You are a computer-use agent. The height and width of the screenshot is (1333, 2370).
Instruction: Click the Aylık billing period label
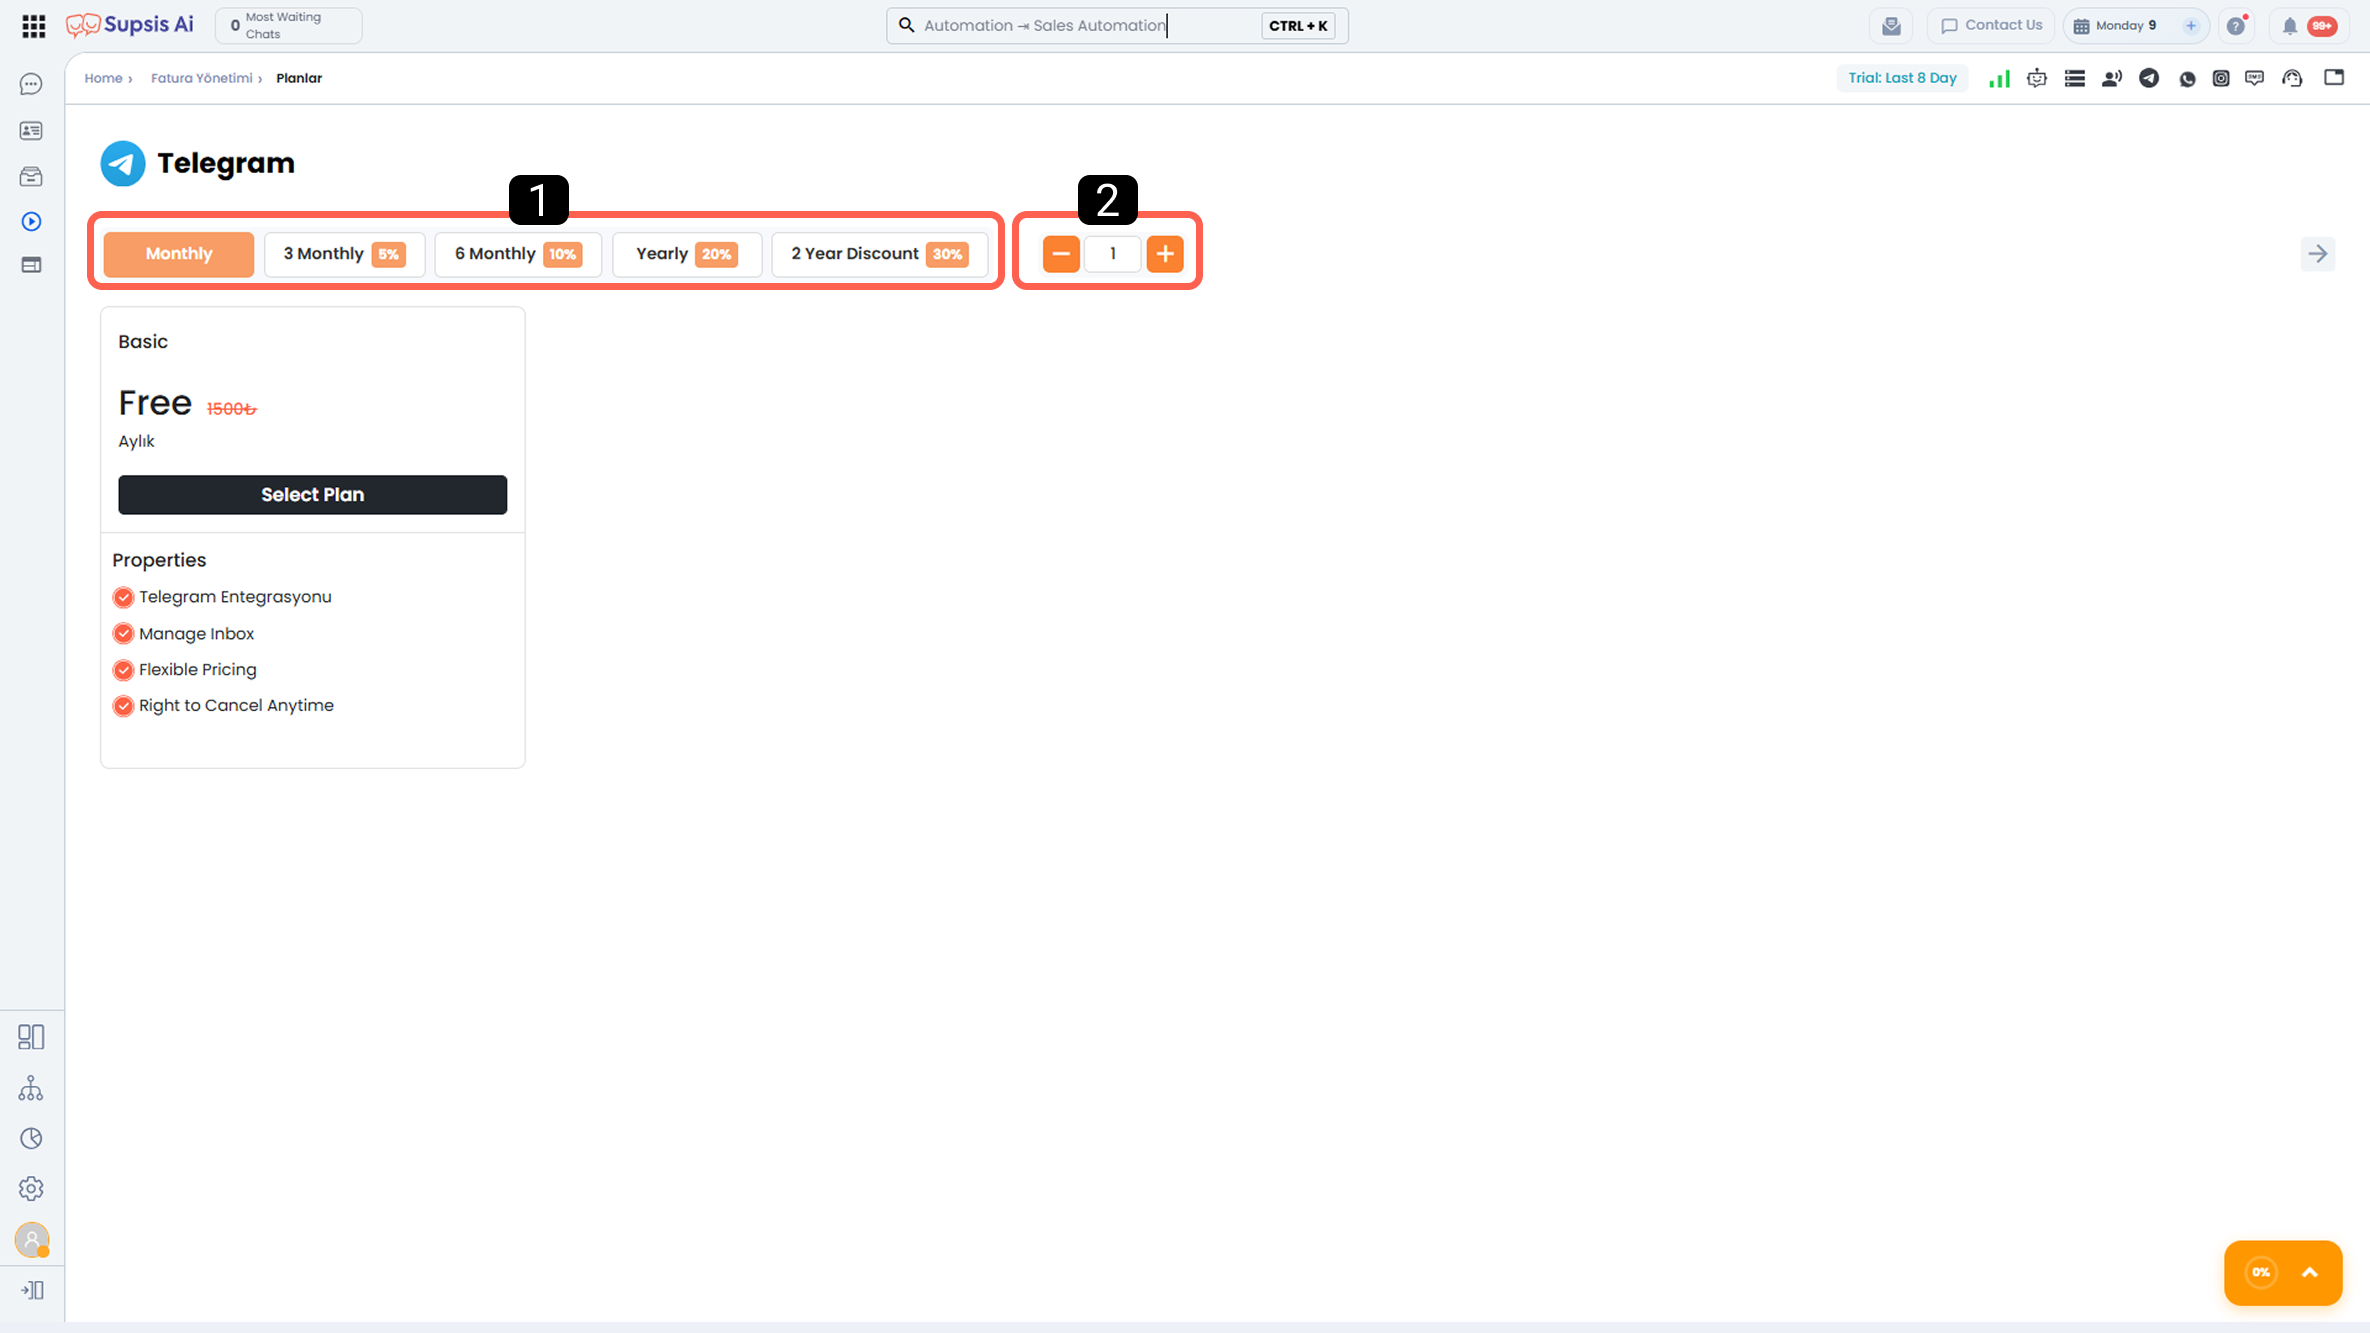[136, 442]
